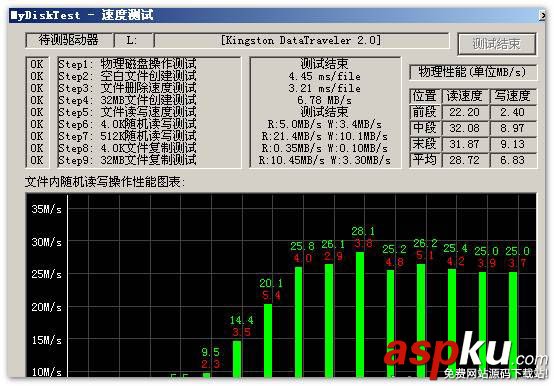Click the 测试结束 button beside the drive name
Image resolution: width=554 pixels, height=386 pixels.
tap(497, 44)
